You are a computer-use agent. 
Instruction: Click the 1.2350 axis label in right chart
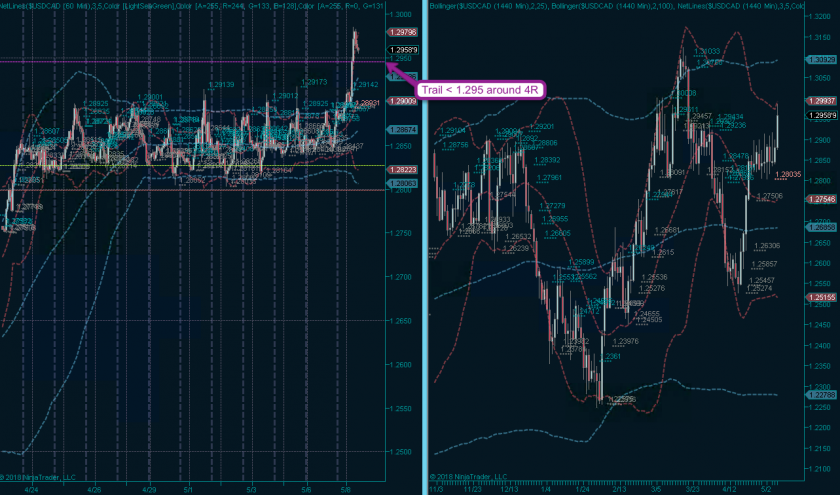tap(820, 366)
